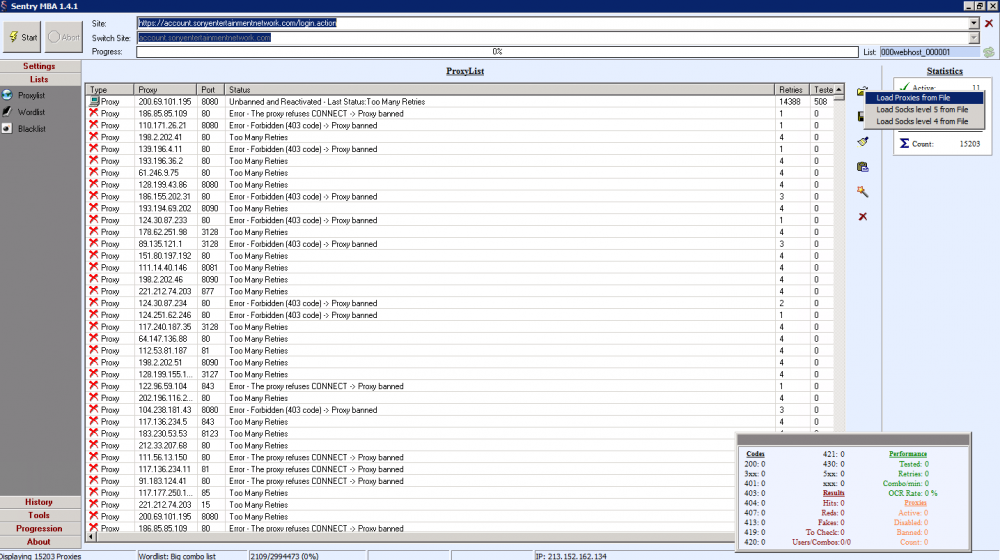Sort by the Port column header
The image size is (1000, 560).
coord(210,90)
